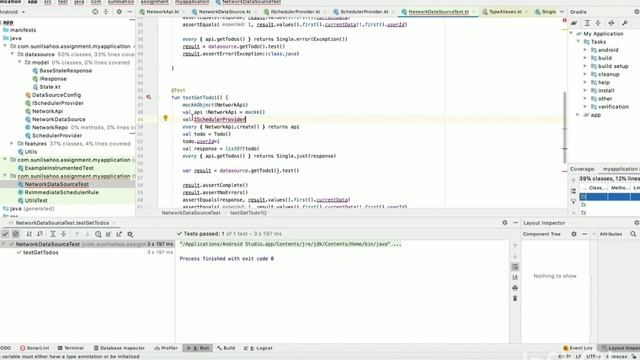Hide the Project panel with minus icon
This screenshot has height=360, width=640.
pyautogui.click(x=130, y=12)
